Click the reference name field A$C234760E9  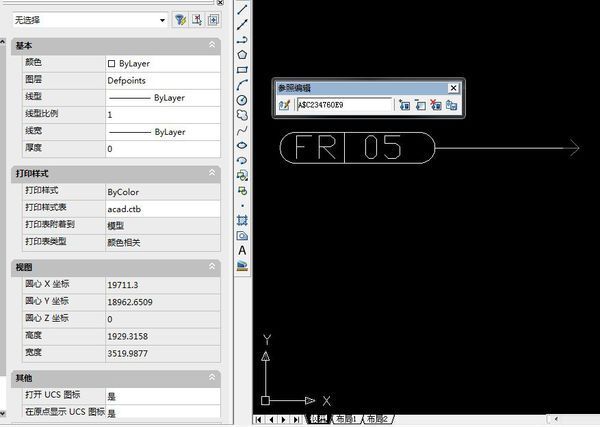(x=344, y=104)
